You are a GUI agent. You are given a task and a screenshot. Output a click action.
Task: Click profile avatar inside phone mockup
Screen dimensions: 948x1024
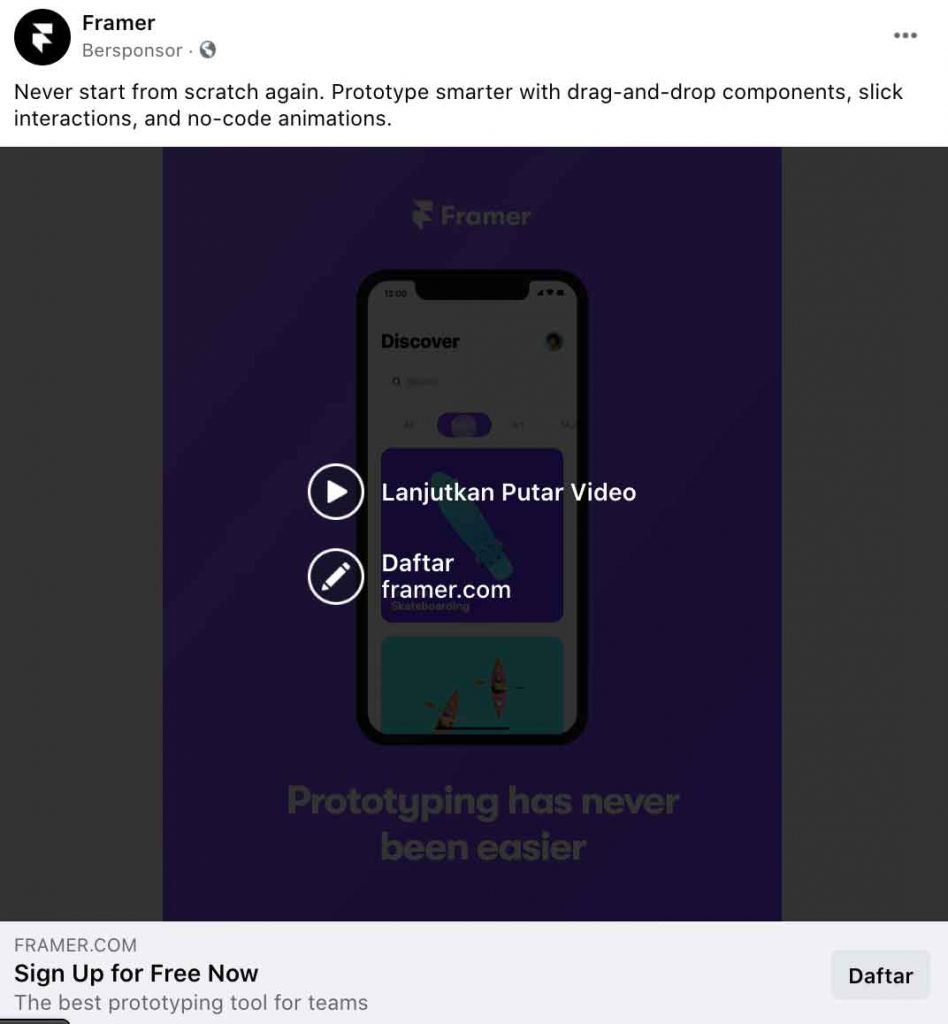[x=554, y=341]
